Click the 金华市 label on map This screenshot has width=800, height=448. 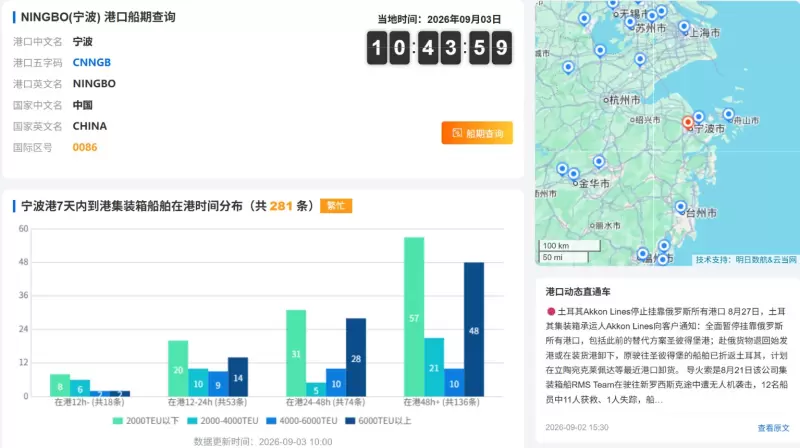[594, 183]
